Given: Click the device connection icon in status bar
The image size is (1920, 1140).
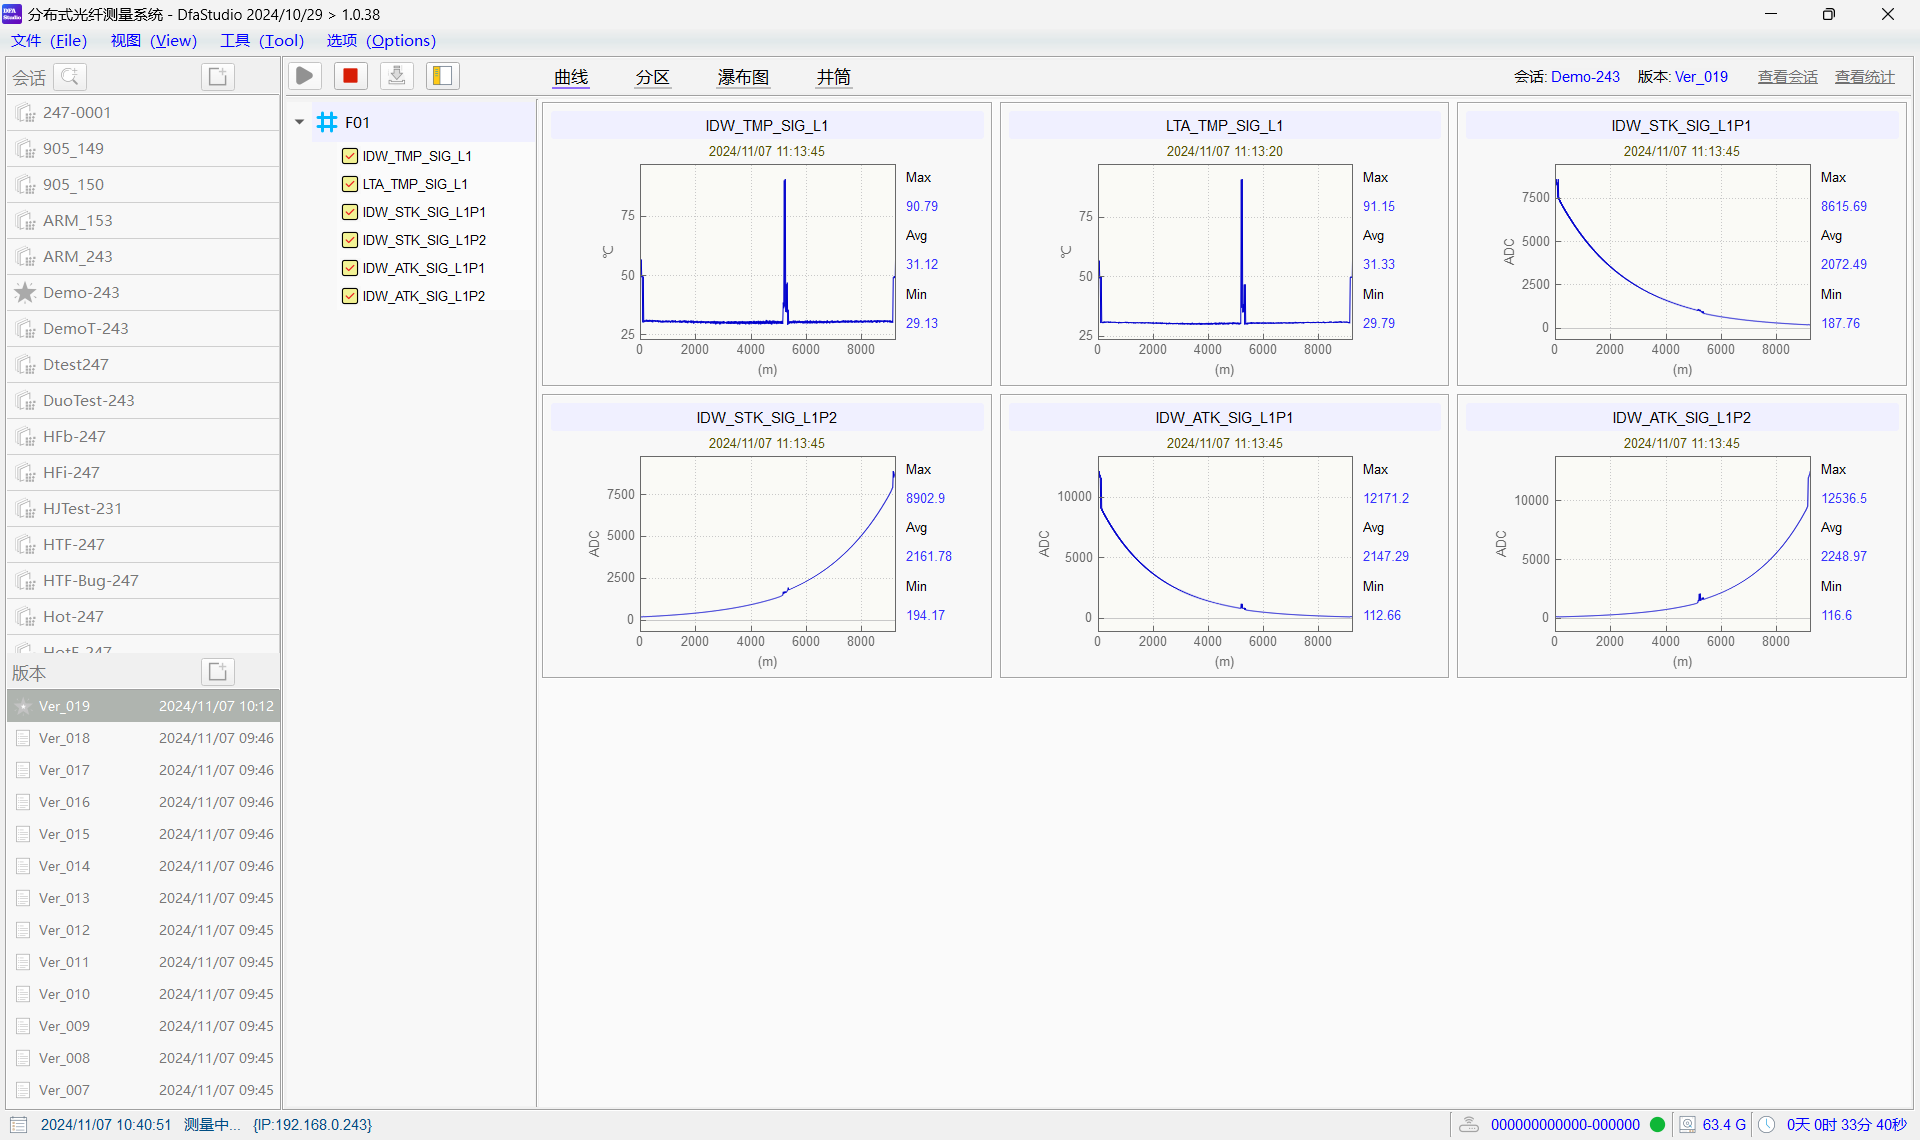Looking at the screenshot, I should [x=1469, y=1125].
